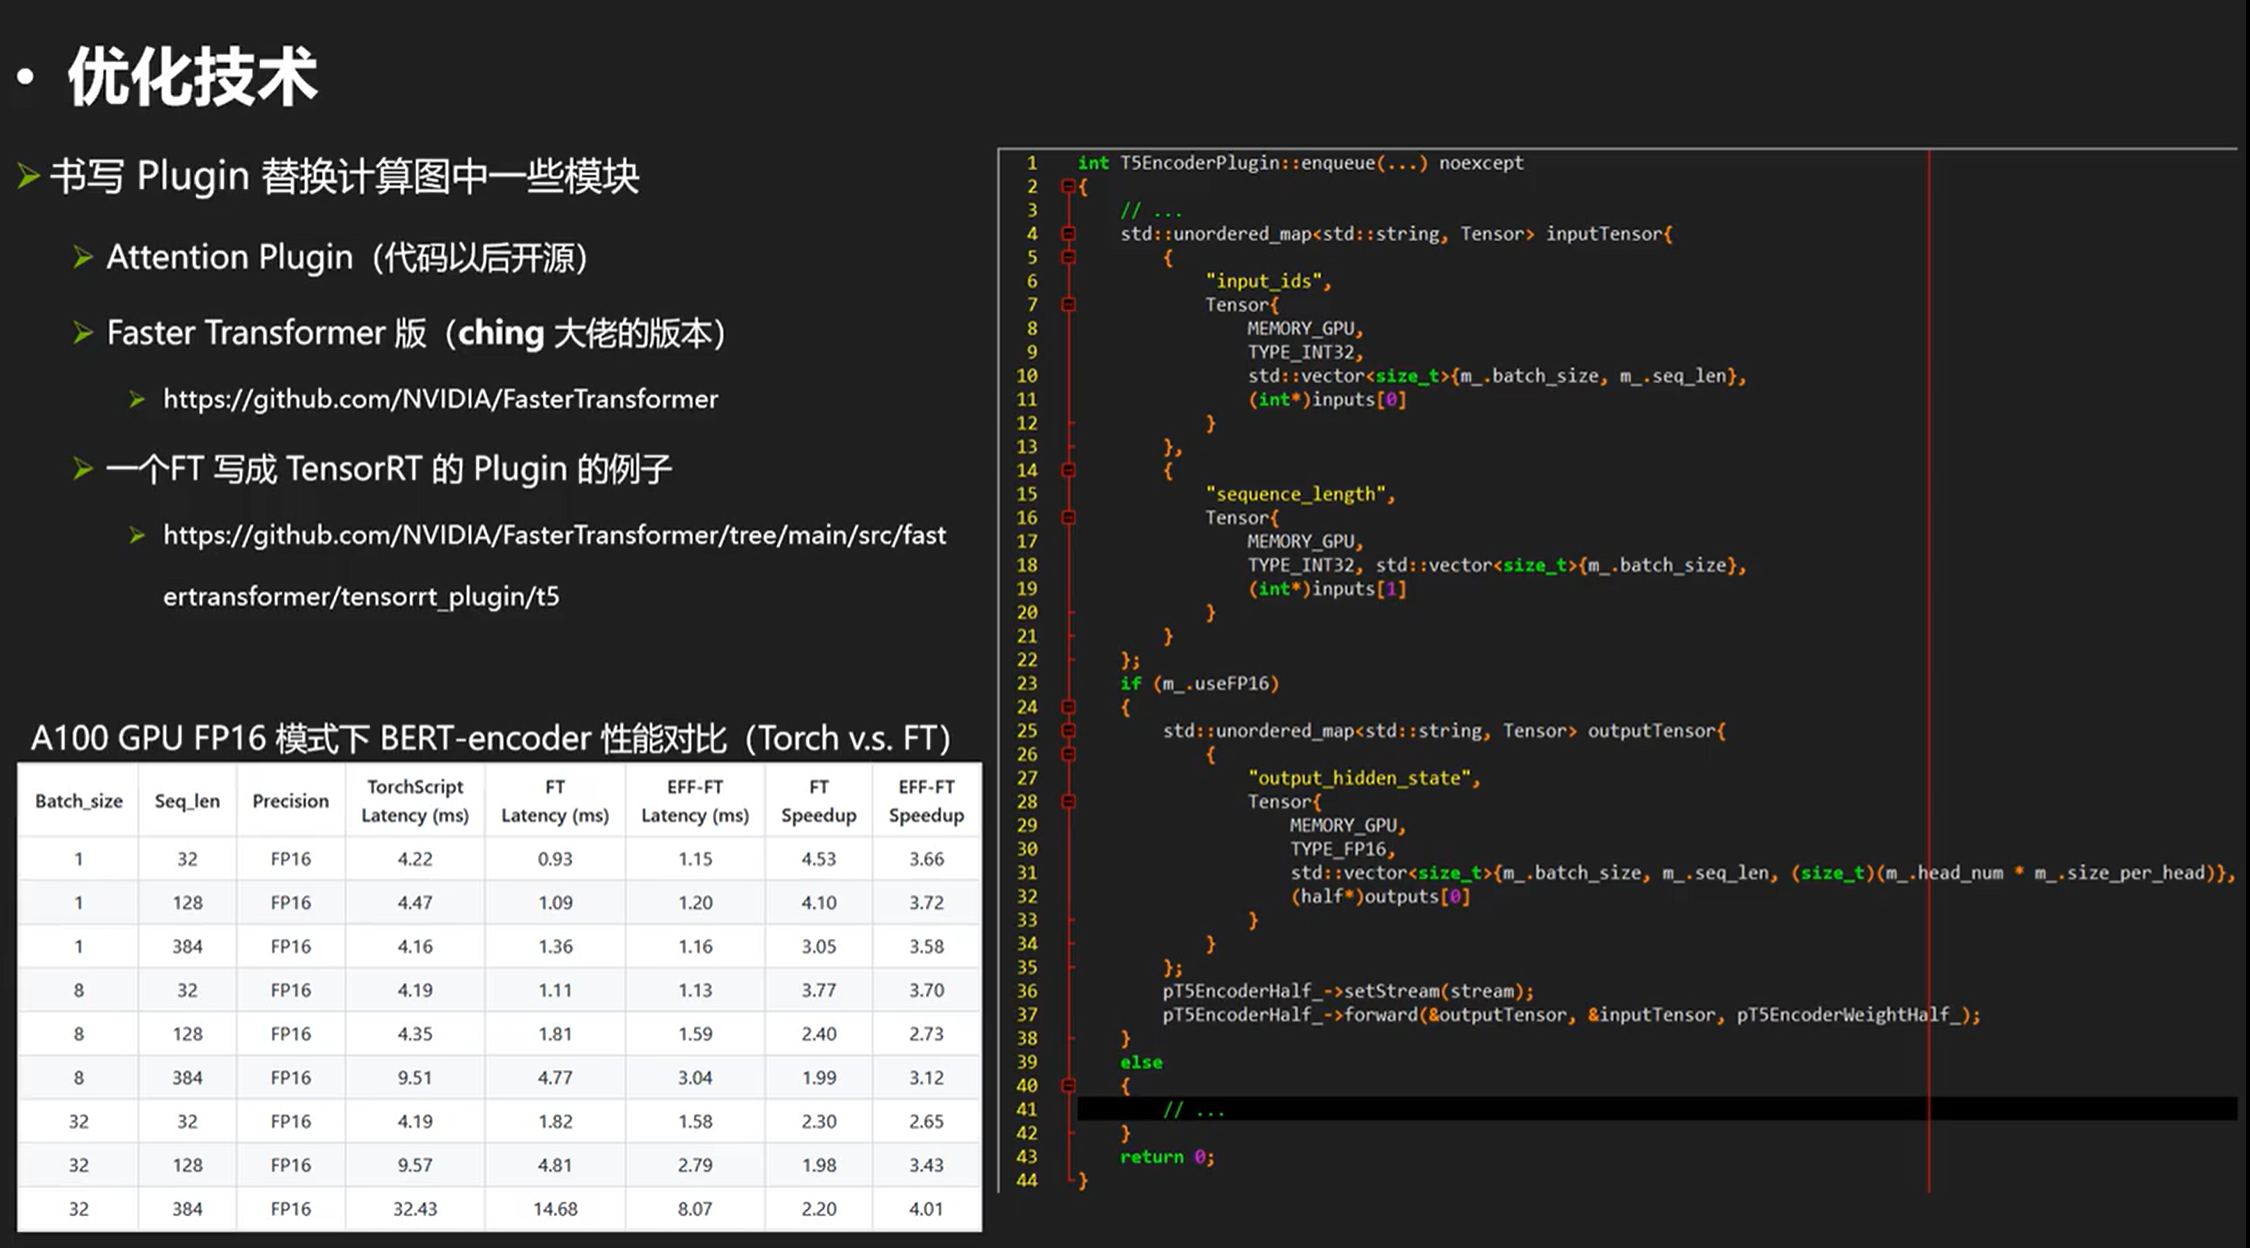Click the table cell '4.53'

819,859
